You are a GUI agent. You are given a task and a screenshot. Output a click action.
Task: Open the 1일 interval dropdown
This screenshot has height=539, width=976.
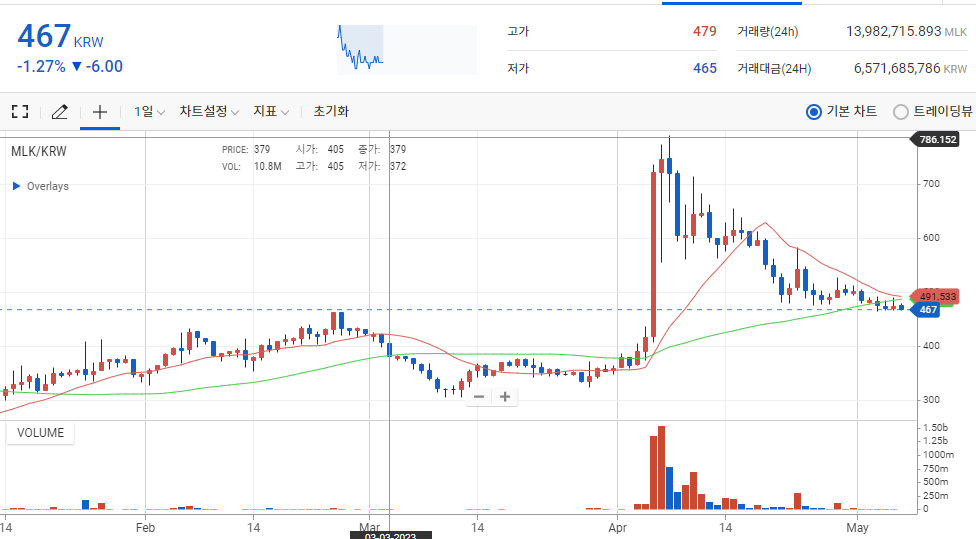tap(149, 111)
